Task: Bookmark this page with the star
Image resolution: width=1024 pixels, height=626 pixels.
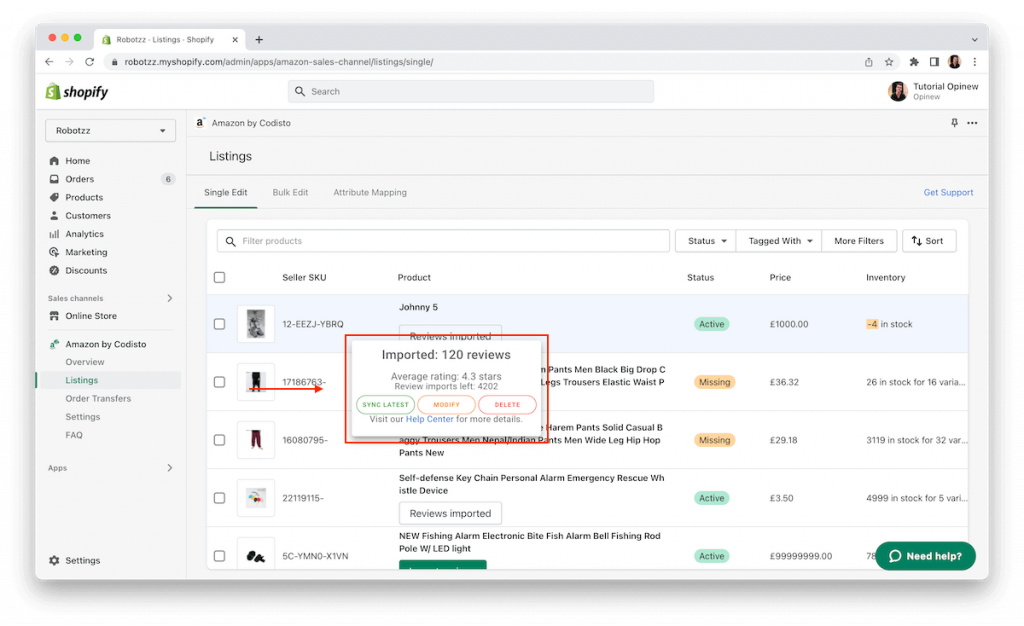Action: pos(889,62)
